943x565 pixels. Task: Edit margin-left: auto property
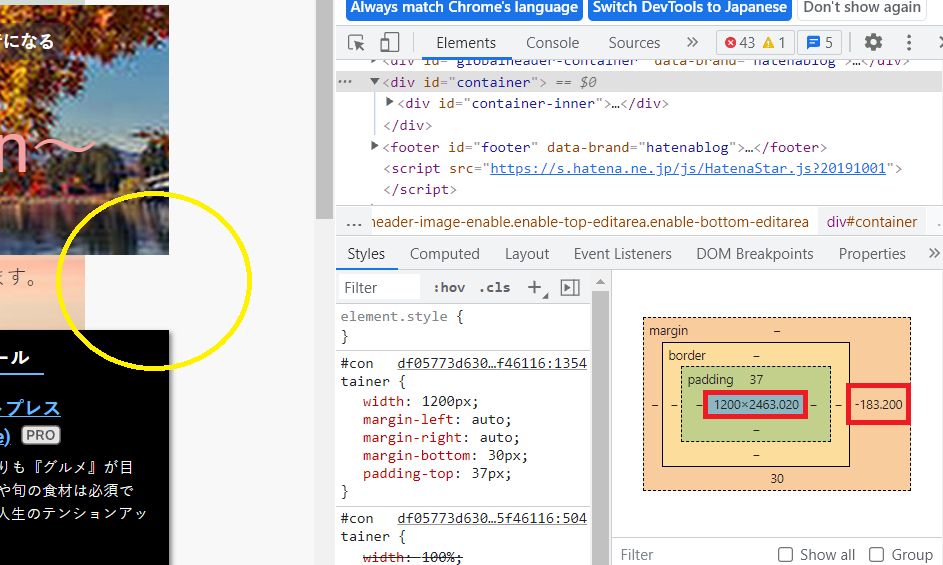(x=437, y=419)
